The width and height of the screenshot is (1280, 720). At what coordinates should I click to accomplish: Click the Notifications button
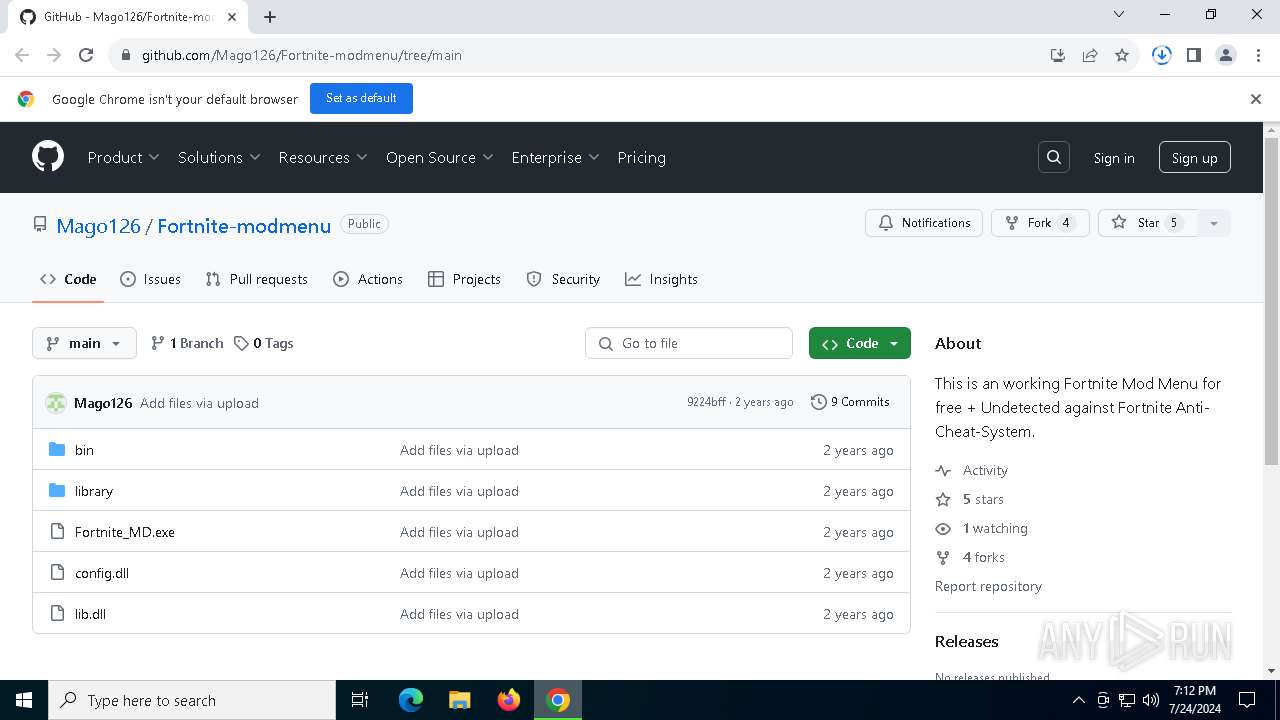[924, 223]
